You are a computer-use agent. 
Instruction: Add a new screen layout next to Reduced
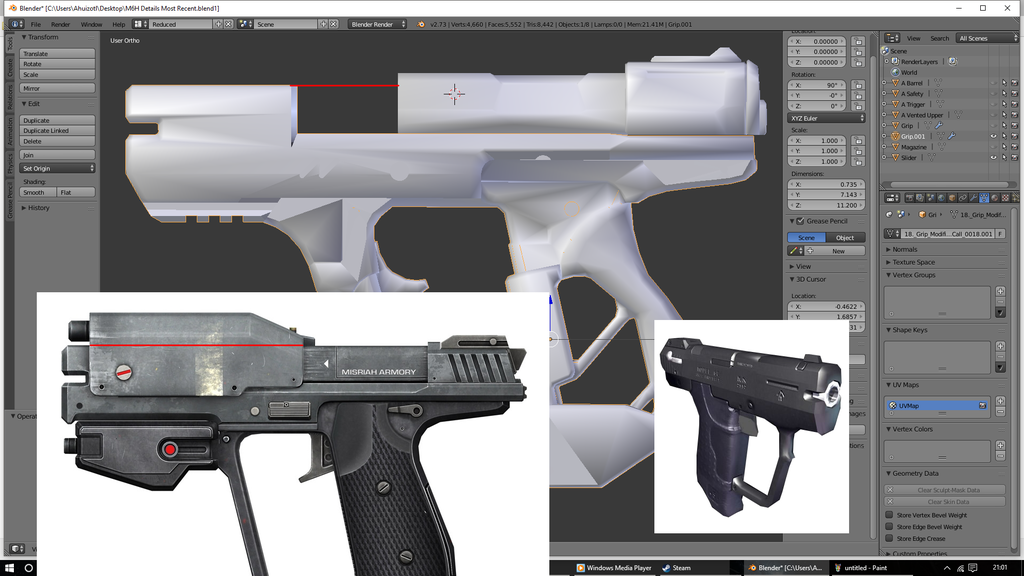coord(219,24)
